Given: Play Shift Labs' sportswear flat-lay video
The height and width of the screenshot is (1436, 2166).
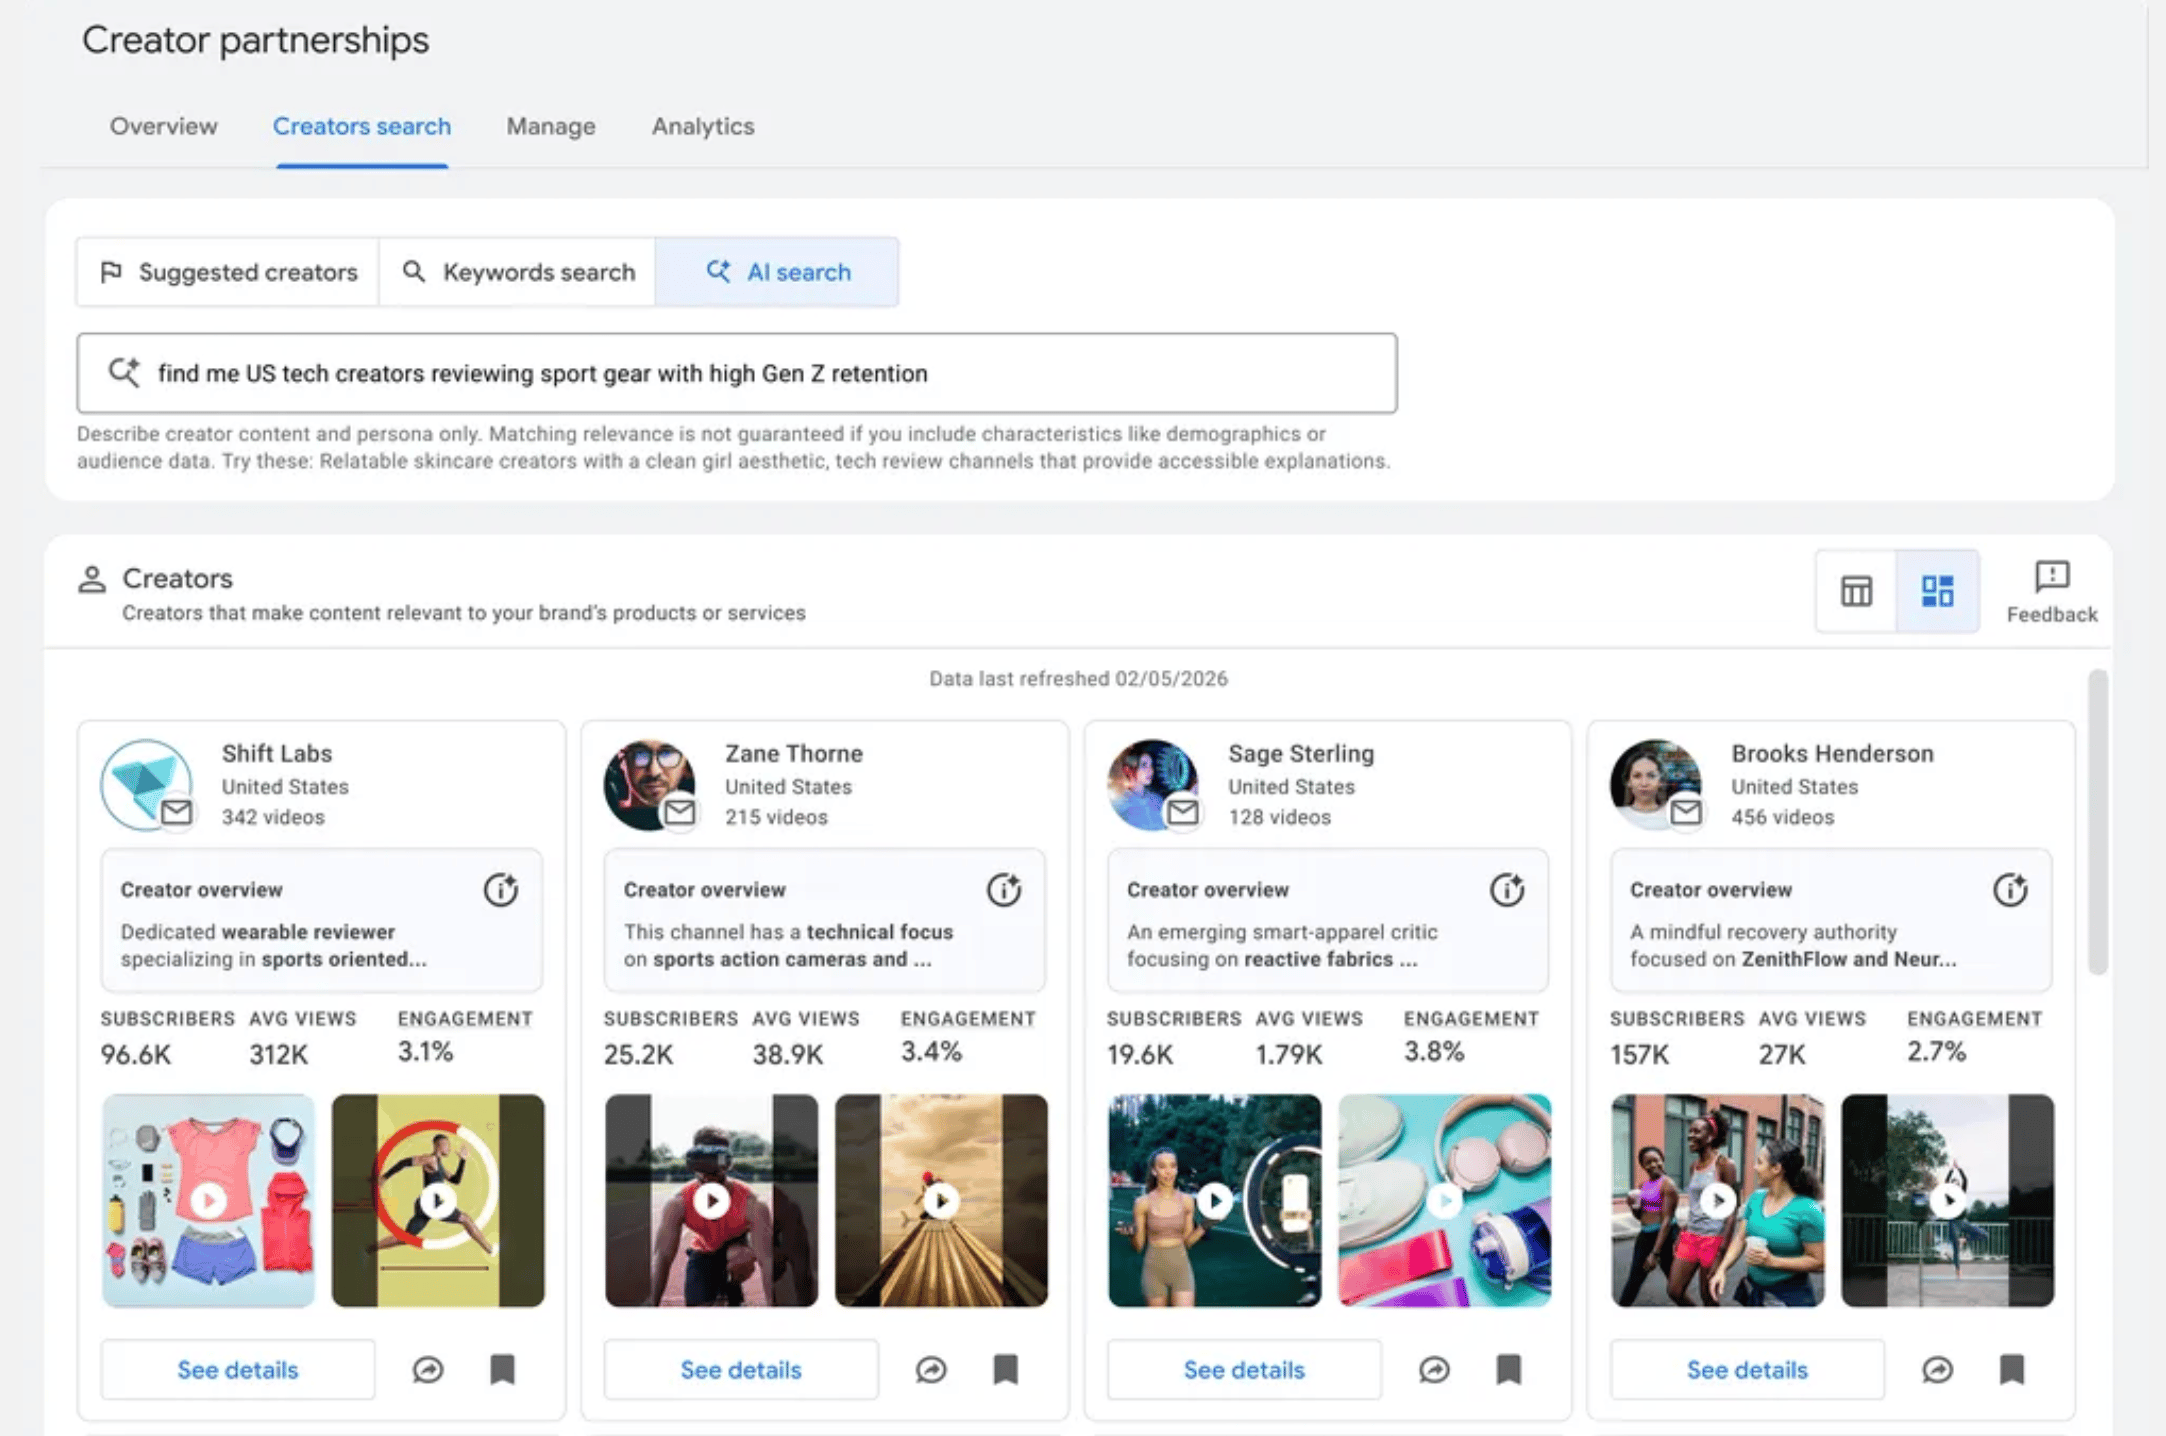Looking at the screenshot, I should [209, 1200].
